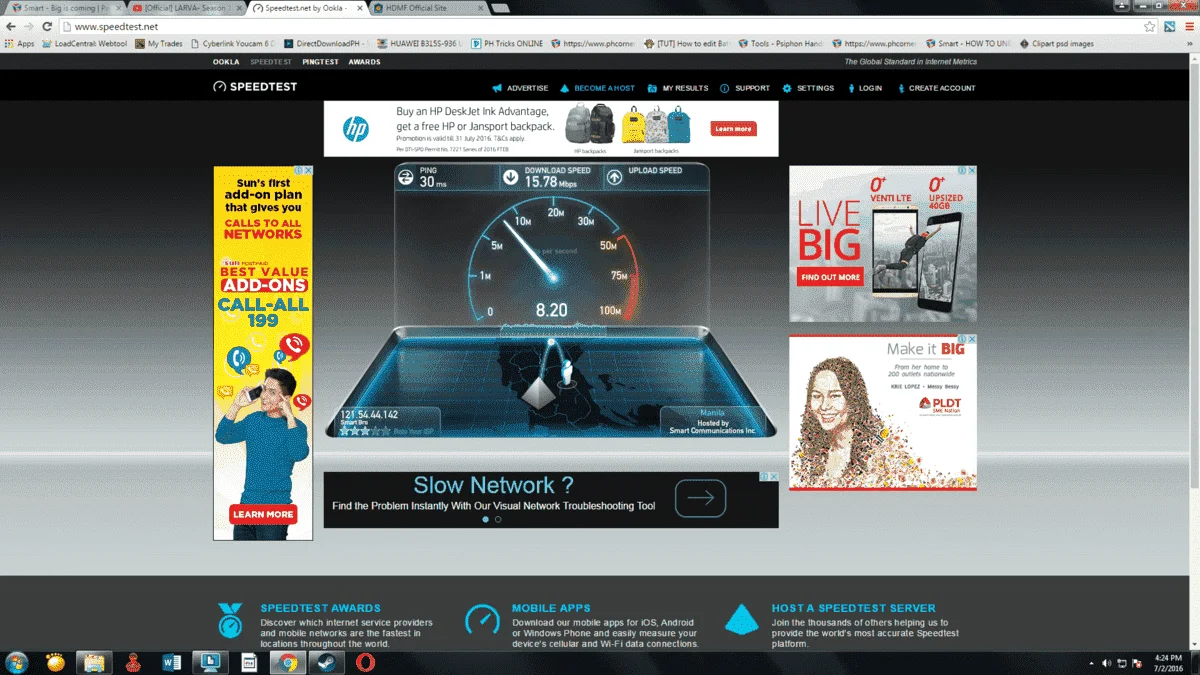Open the PLDT Make it Big ad

tap(883, 412)
